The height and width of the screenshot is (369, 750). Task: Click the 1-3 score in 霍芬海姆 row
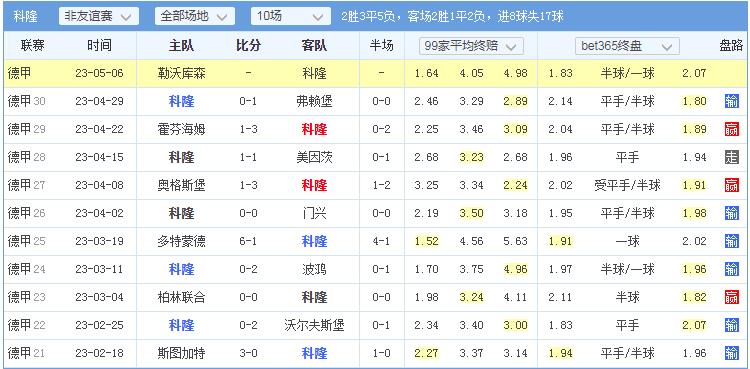click(x=248, y=129)
